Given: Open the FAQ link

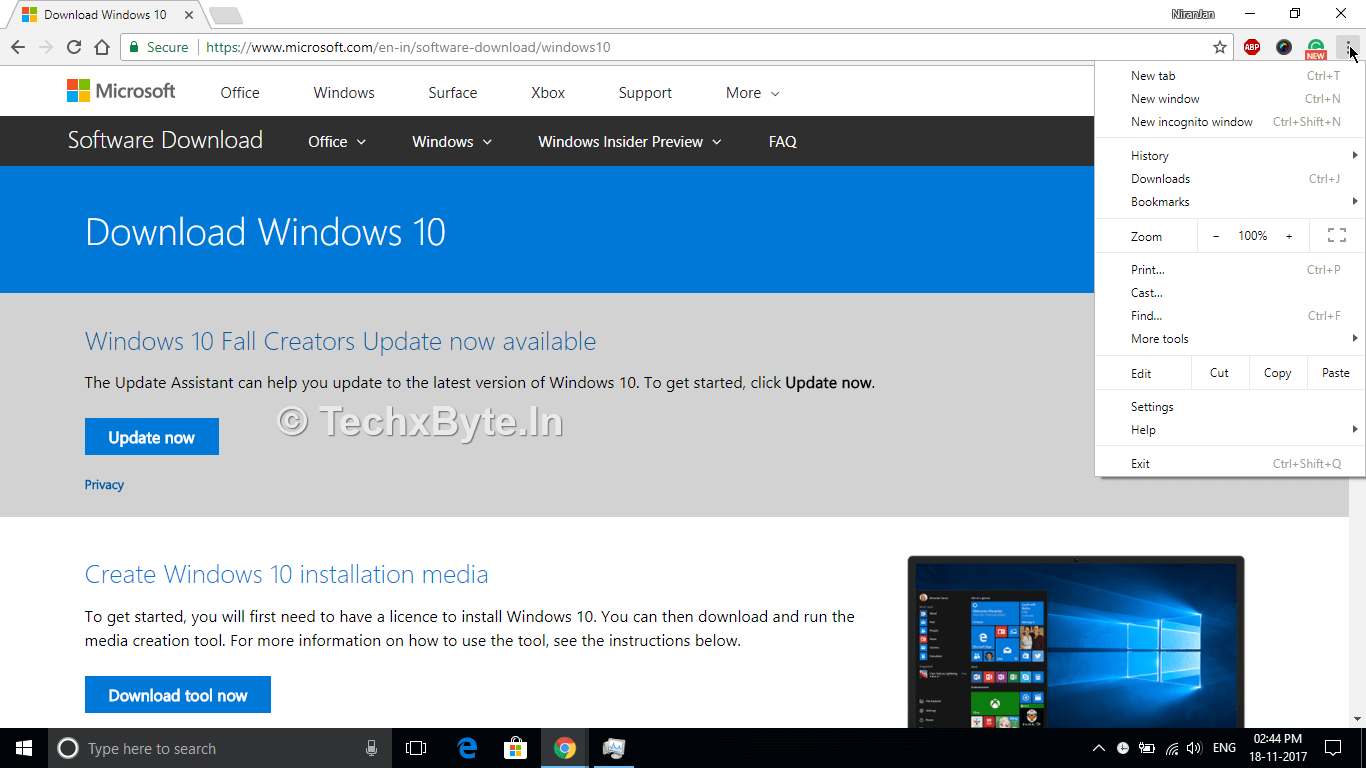Looking at the screenshot, I should pos(783,142).
